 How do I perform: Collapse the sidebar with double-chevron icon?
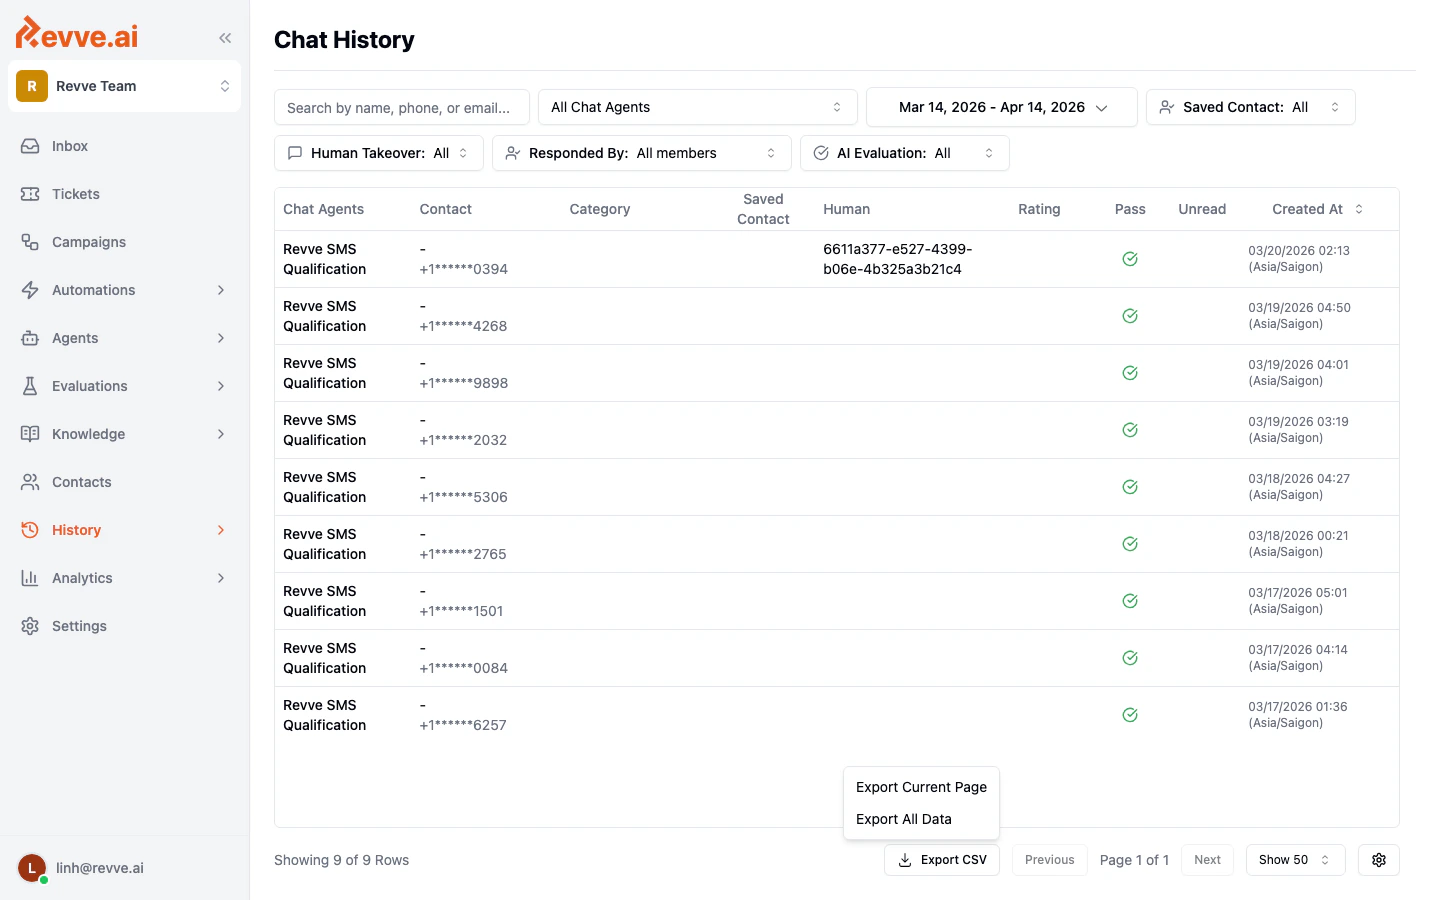click(x=225, y=38)
